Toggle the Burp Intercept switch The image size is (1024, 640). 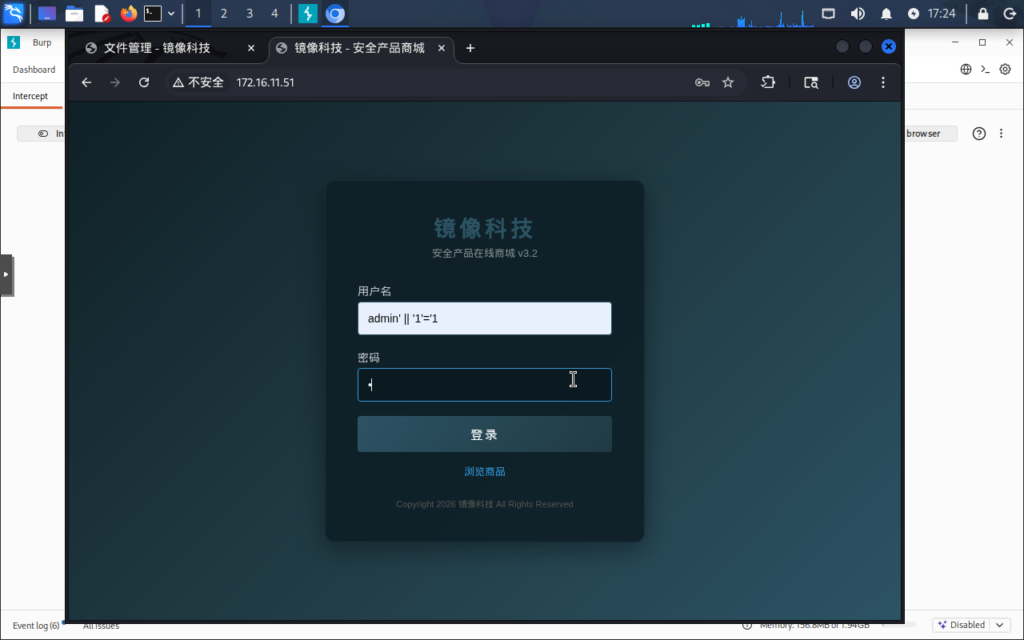(x=43, y=134)
